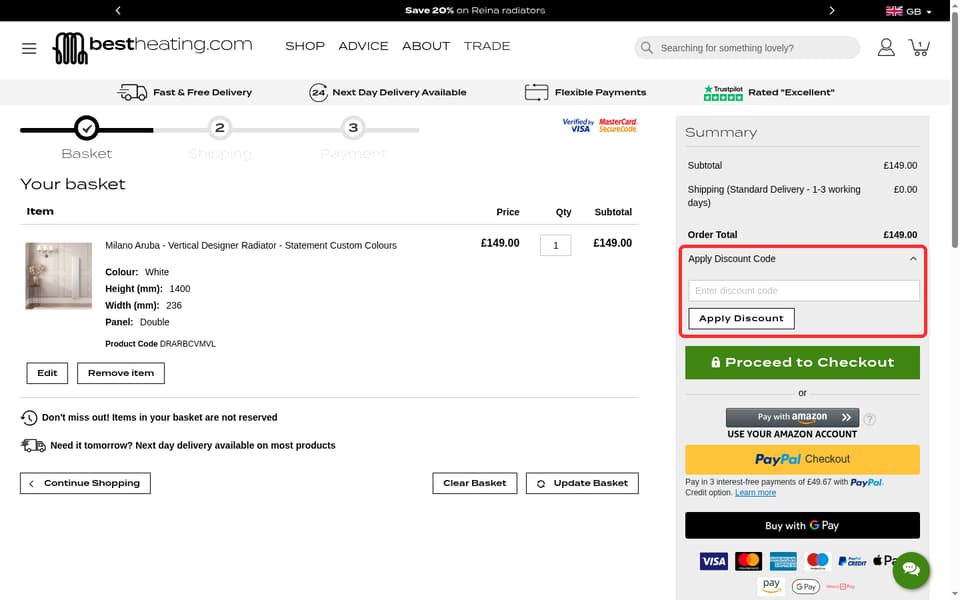Click the bestheating.com logo
Viewport: 960px width, 600px height.
(152, 48)
